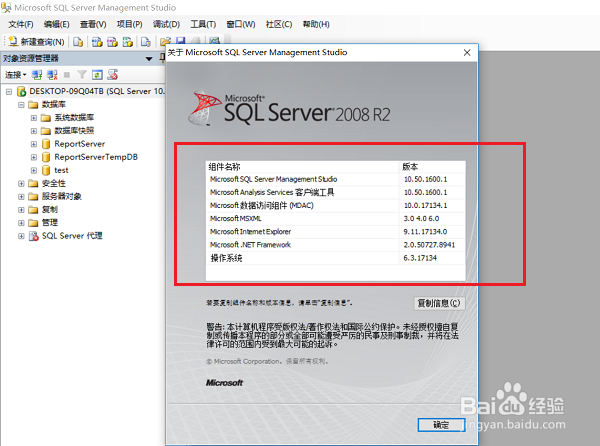The width and height of the screenshot is (600, 446).
Task: Click the Refresh icon in Object Explorer
Action: tap(97, 75)
